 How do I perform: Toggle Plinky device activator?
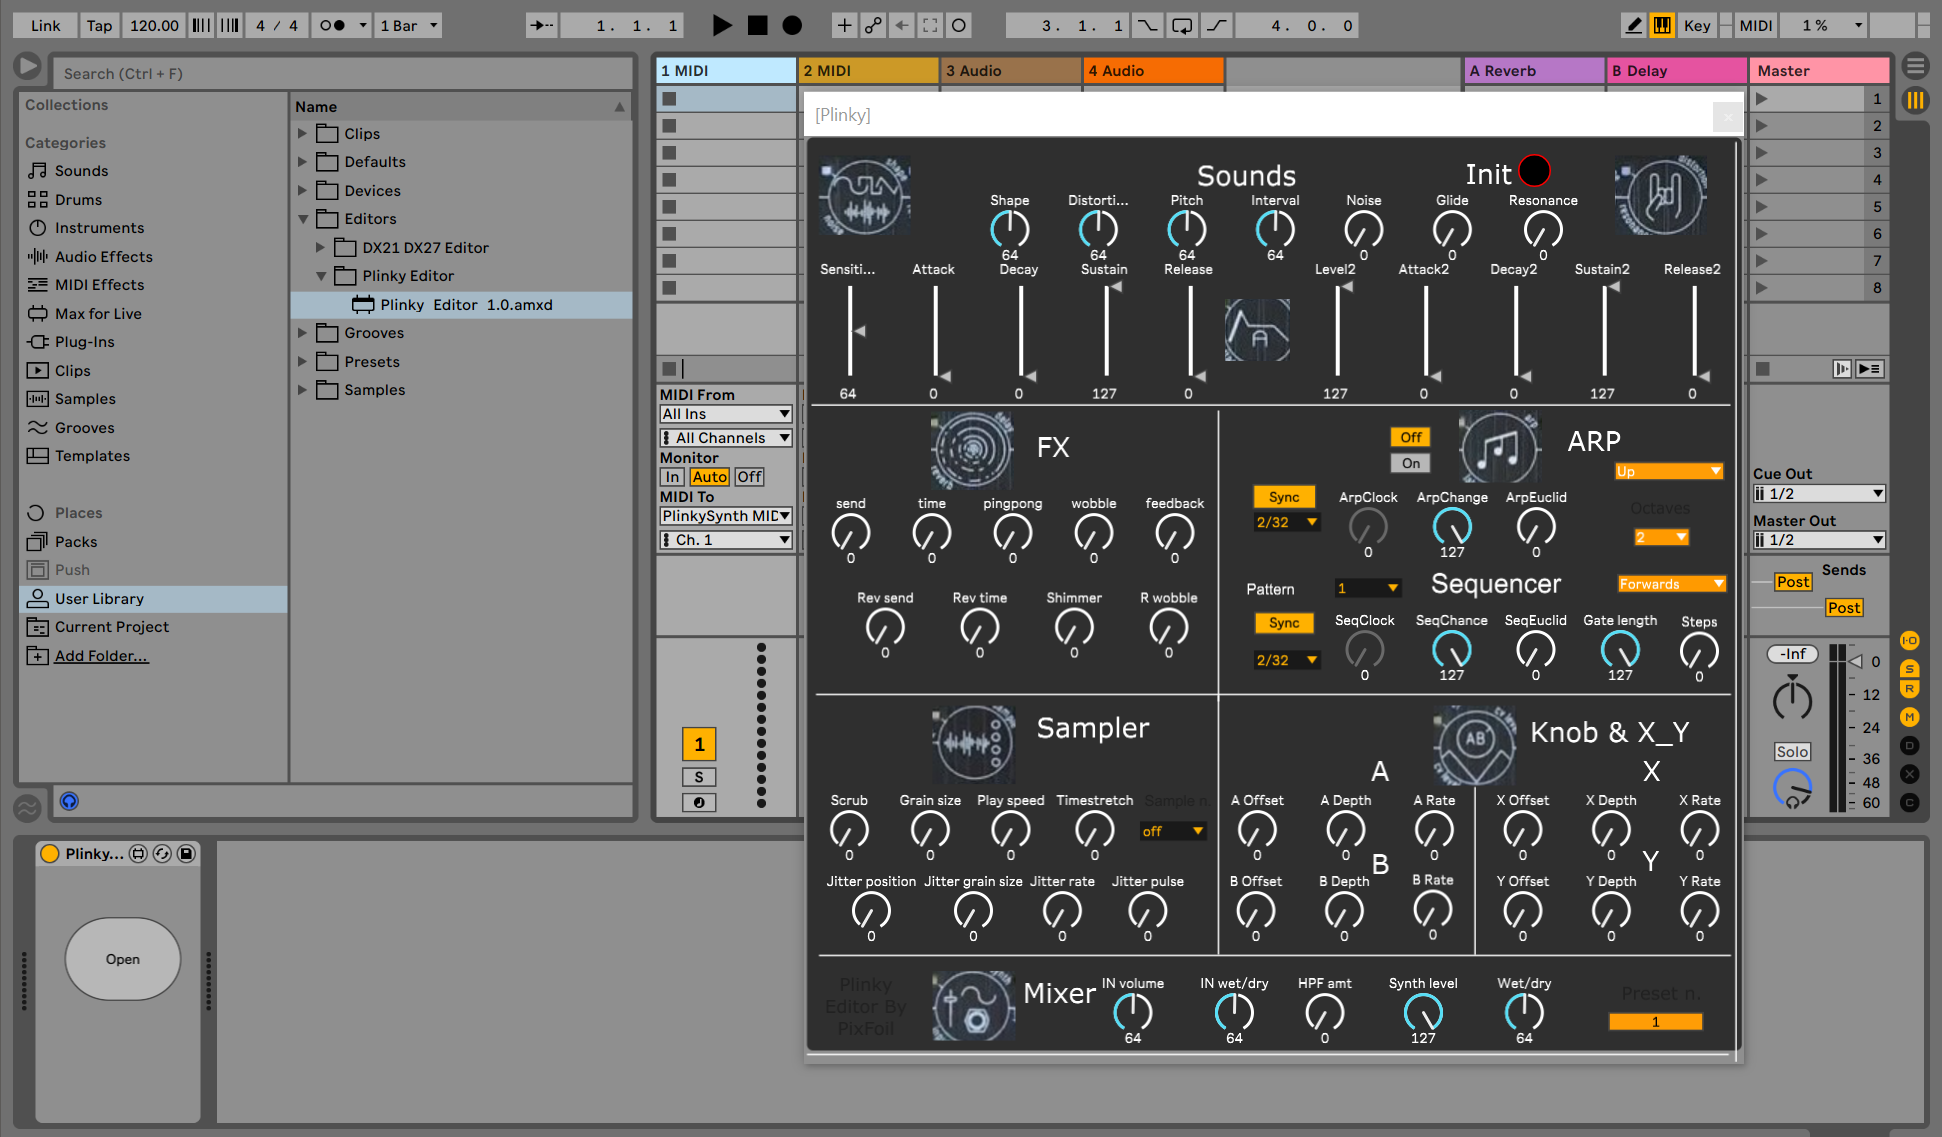pos(49,854)
